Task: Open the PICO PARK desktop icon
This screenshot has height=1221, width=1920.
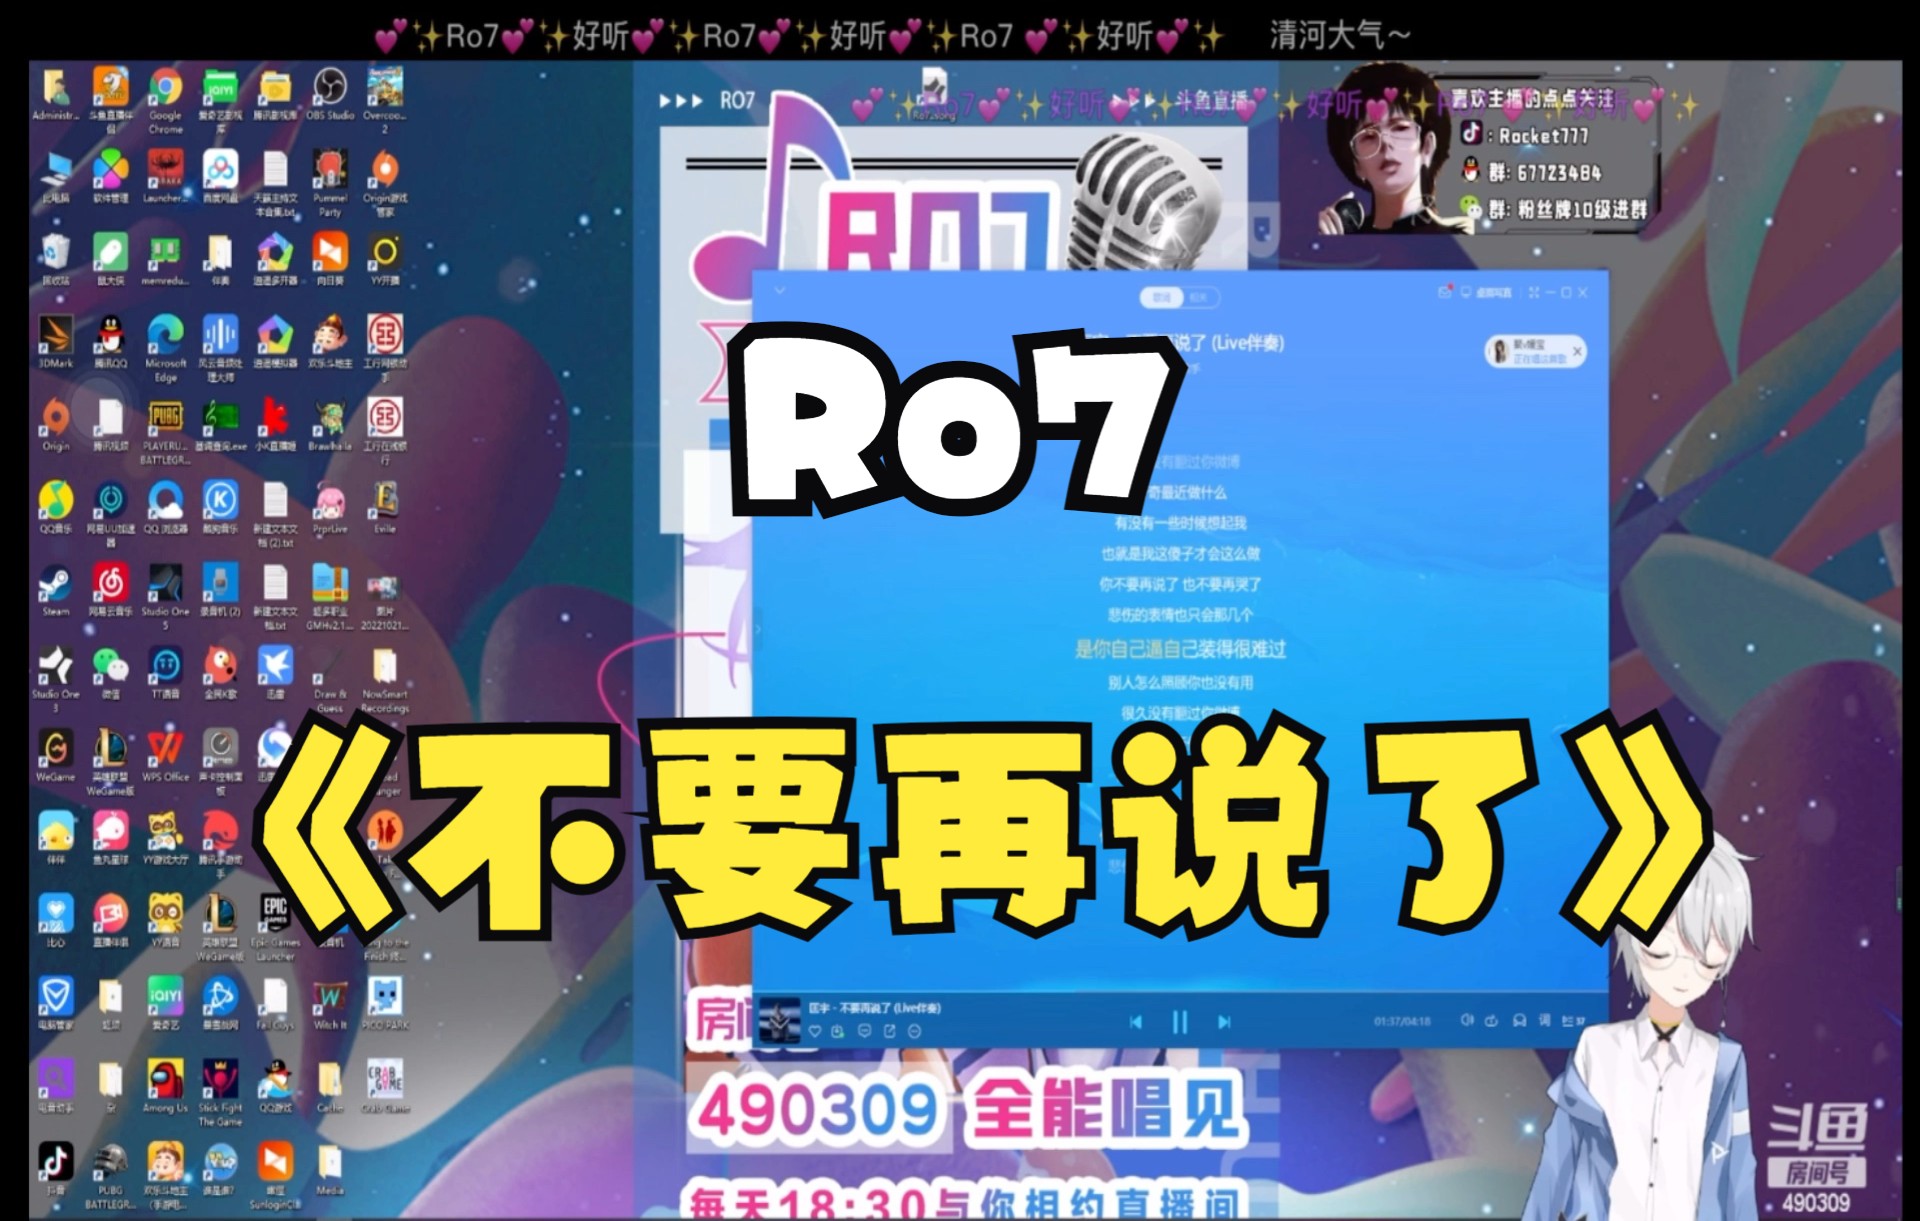Action: tap(385, 1003)
